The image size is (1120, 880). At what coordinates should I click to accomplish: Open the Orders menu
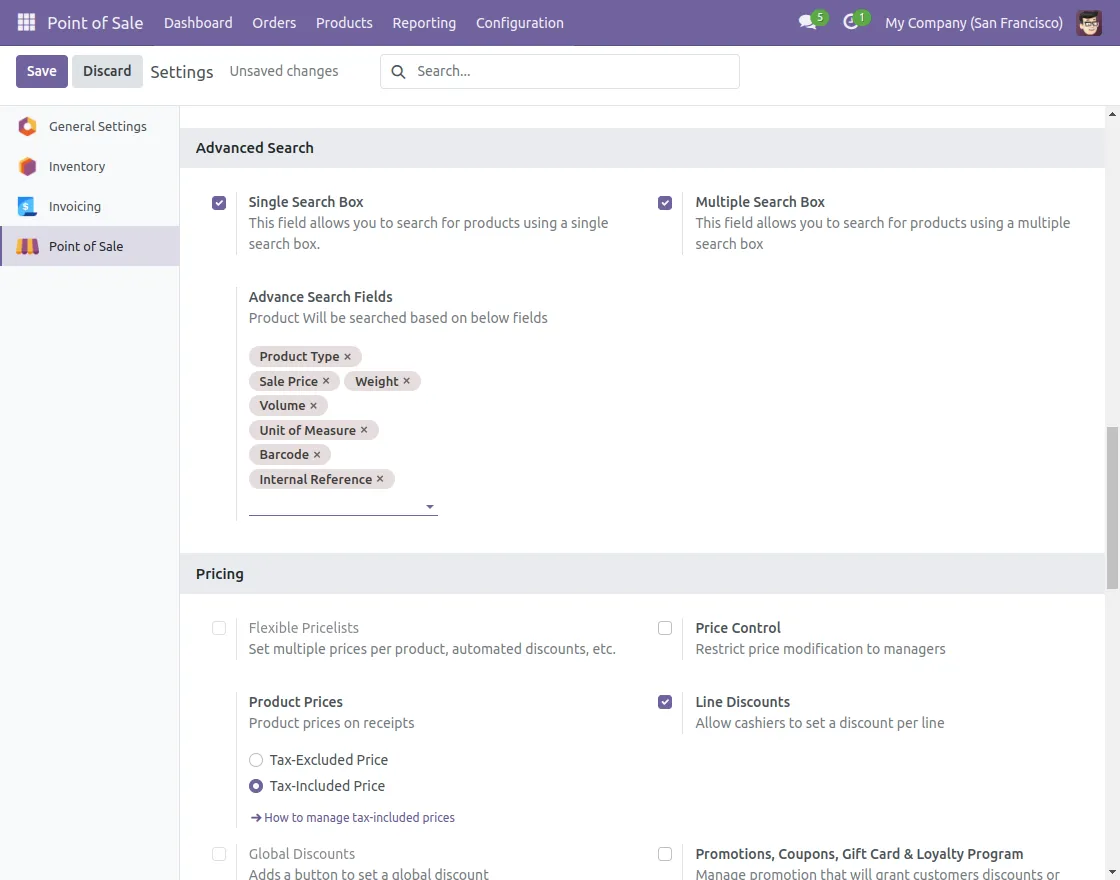[x=274, y=22]
